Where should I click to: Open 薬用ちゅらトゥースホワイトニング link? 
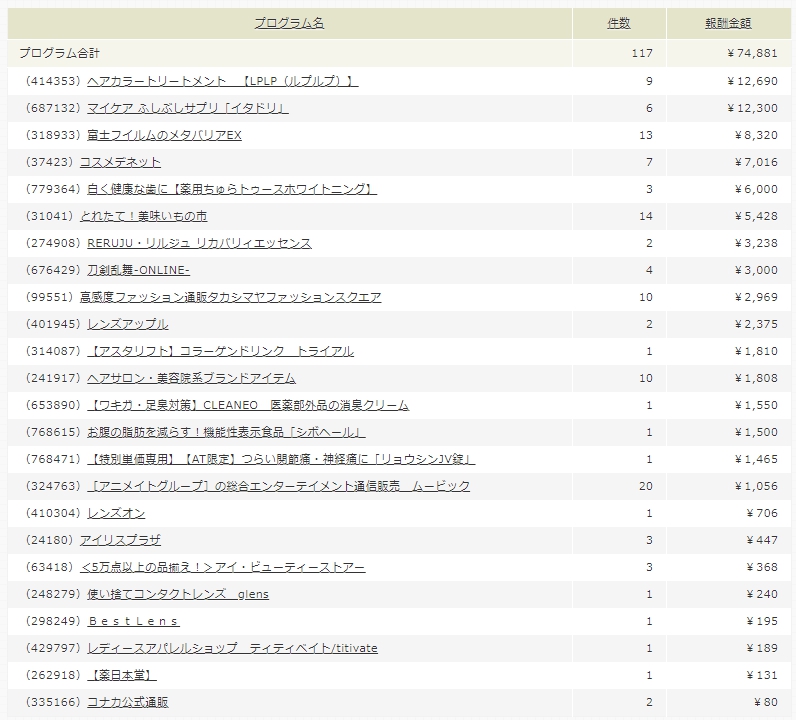coord(231,189)
